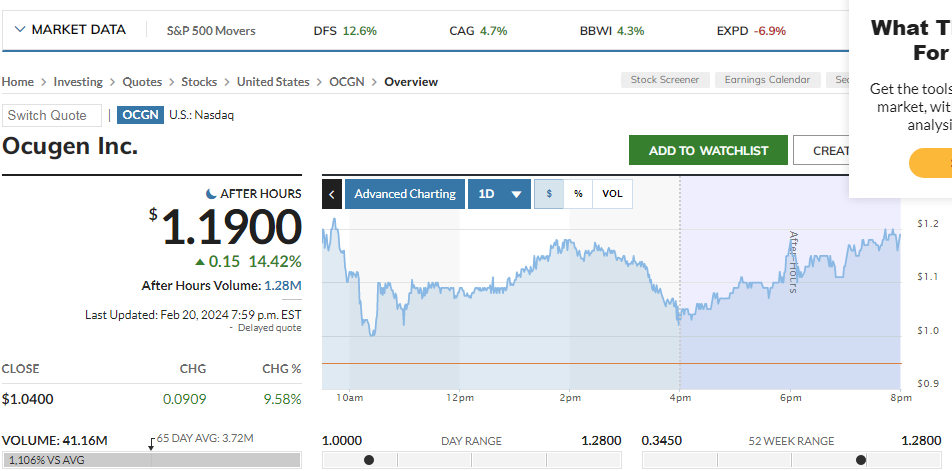952x471 pixels.
Task: Open the Earnings Calendar tab
Action: pos(768,80)
